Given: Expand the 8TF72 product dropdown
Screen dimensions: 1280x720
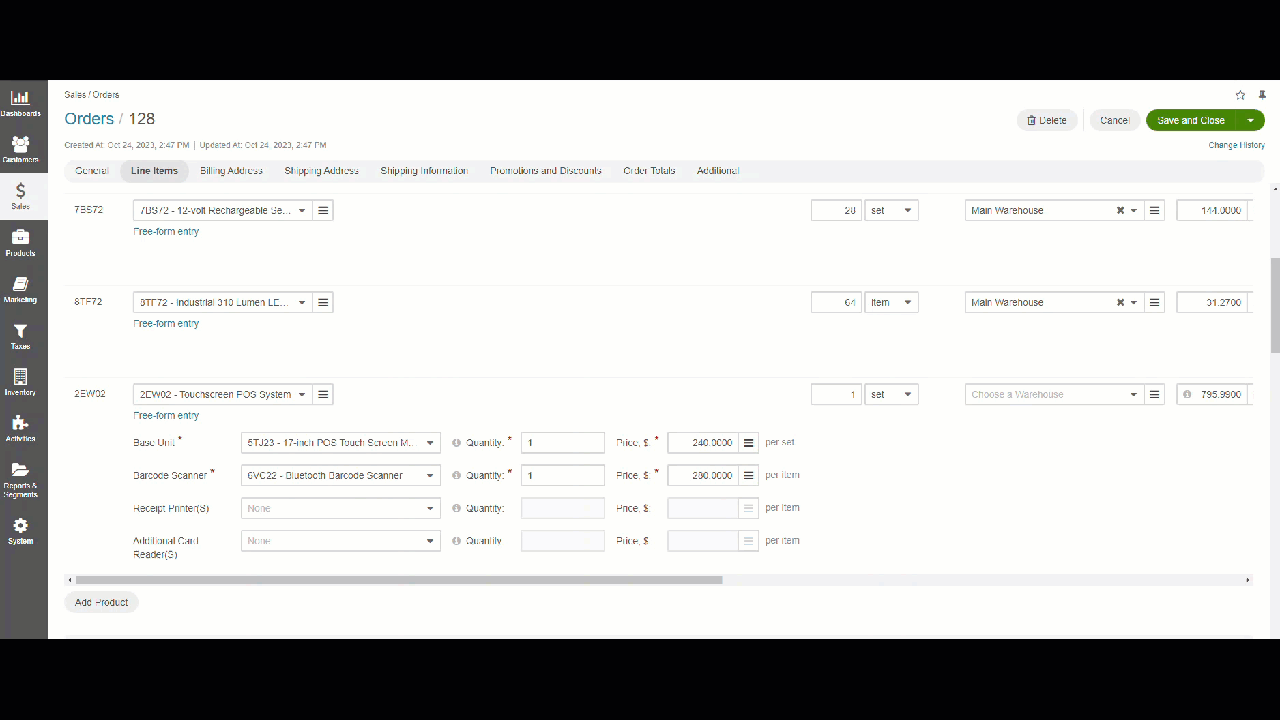Looking at the screenshot, I should (x=302, y=302).
